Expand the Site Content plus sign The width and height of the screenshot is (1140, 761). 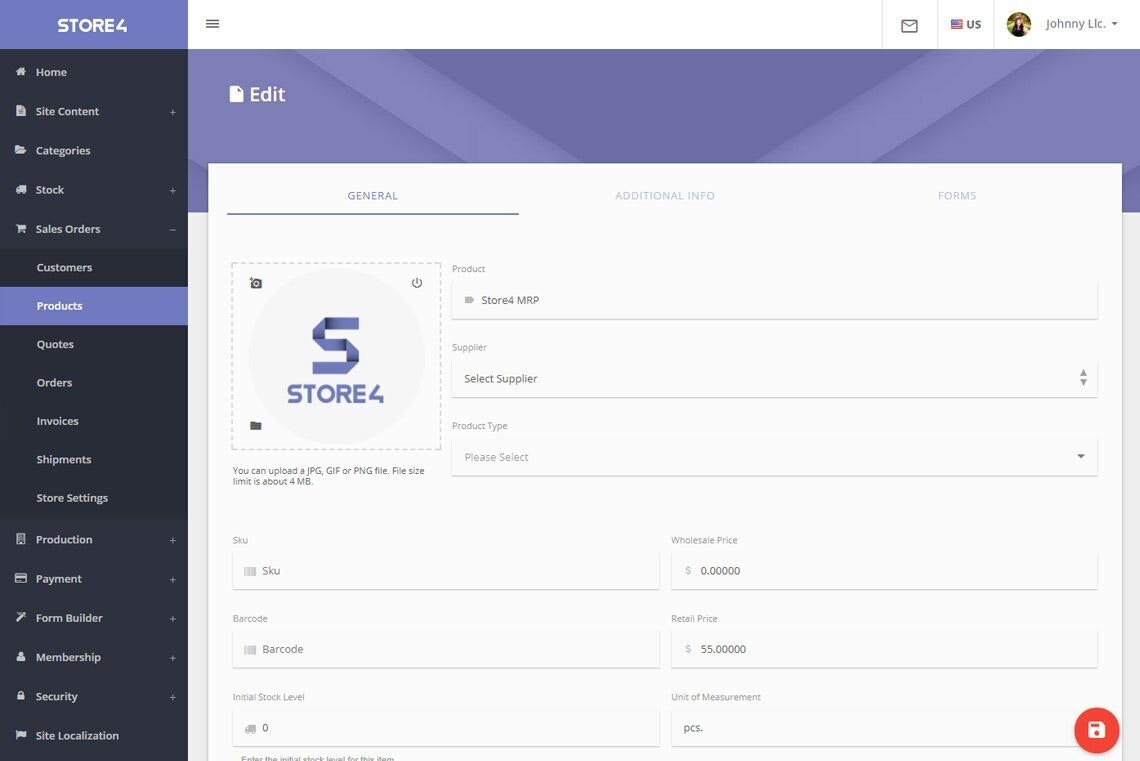(x=172, y=112)
